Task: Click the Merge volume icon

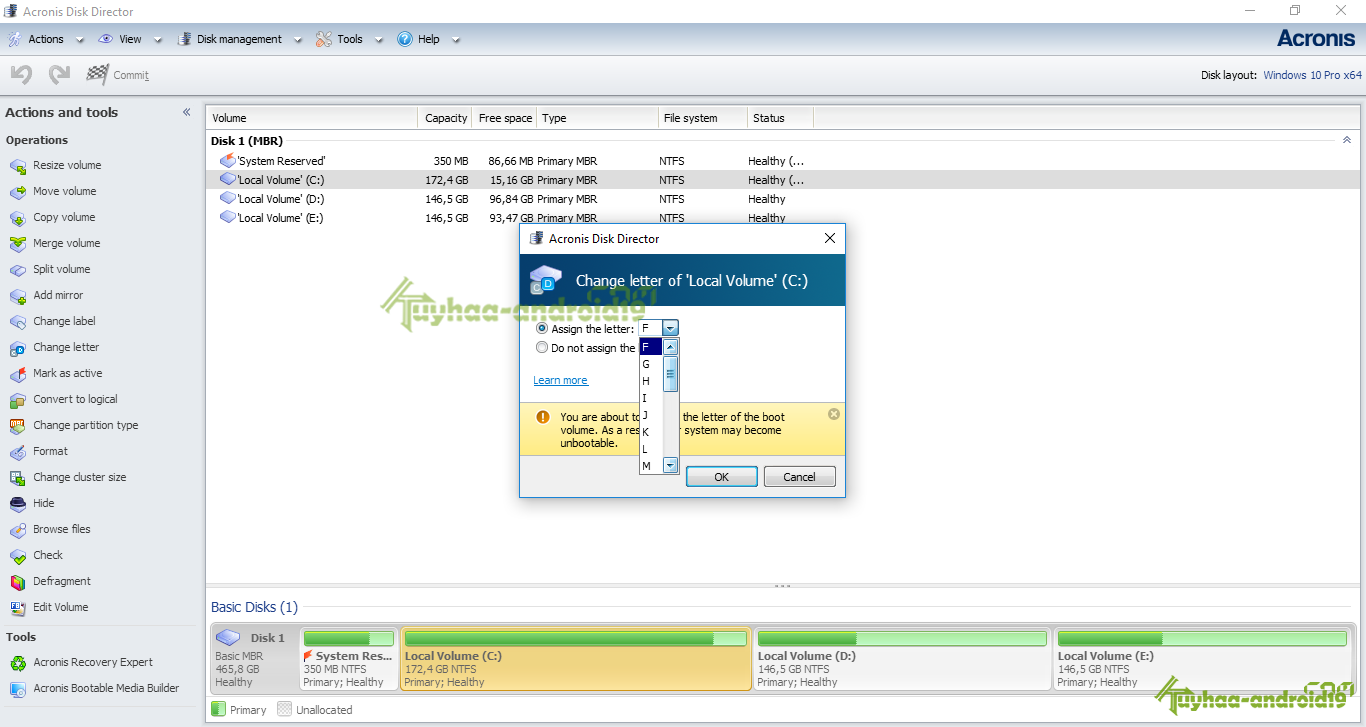Action: click(17, 244)
